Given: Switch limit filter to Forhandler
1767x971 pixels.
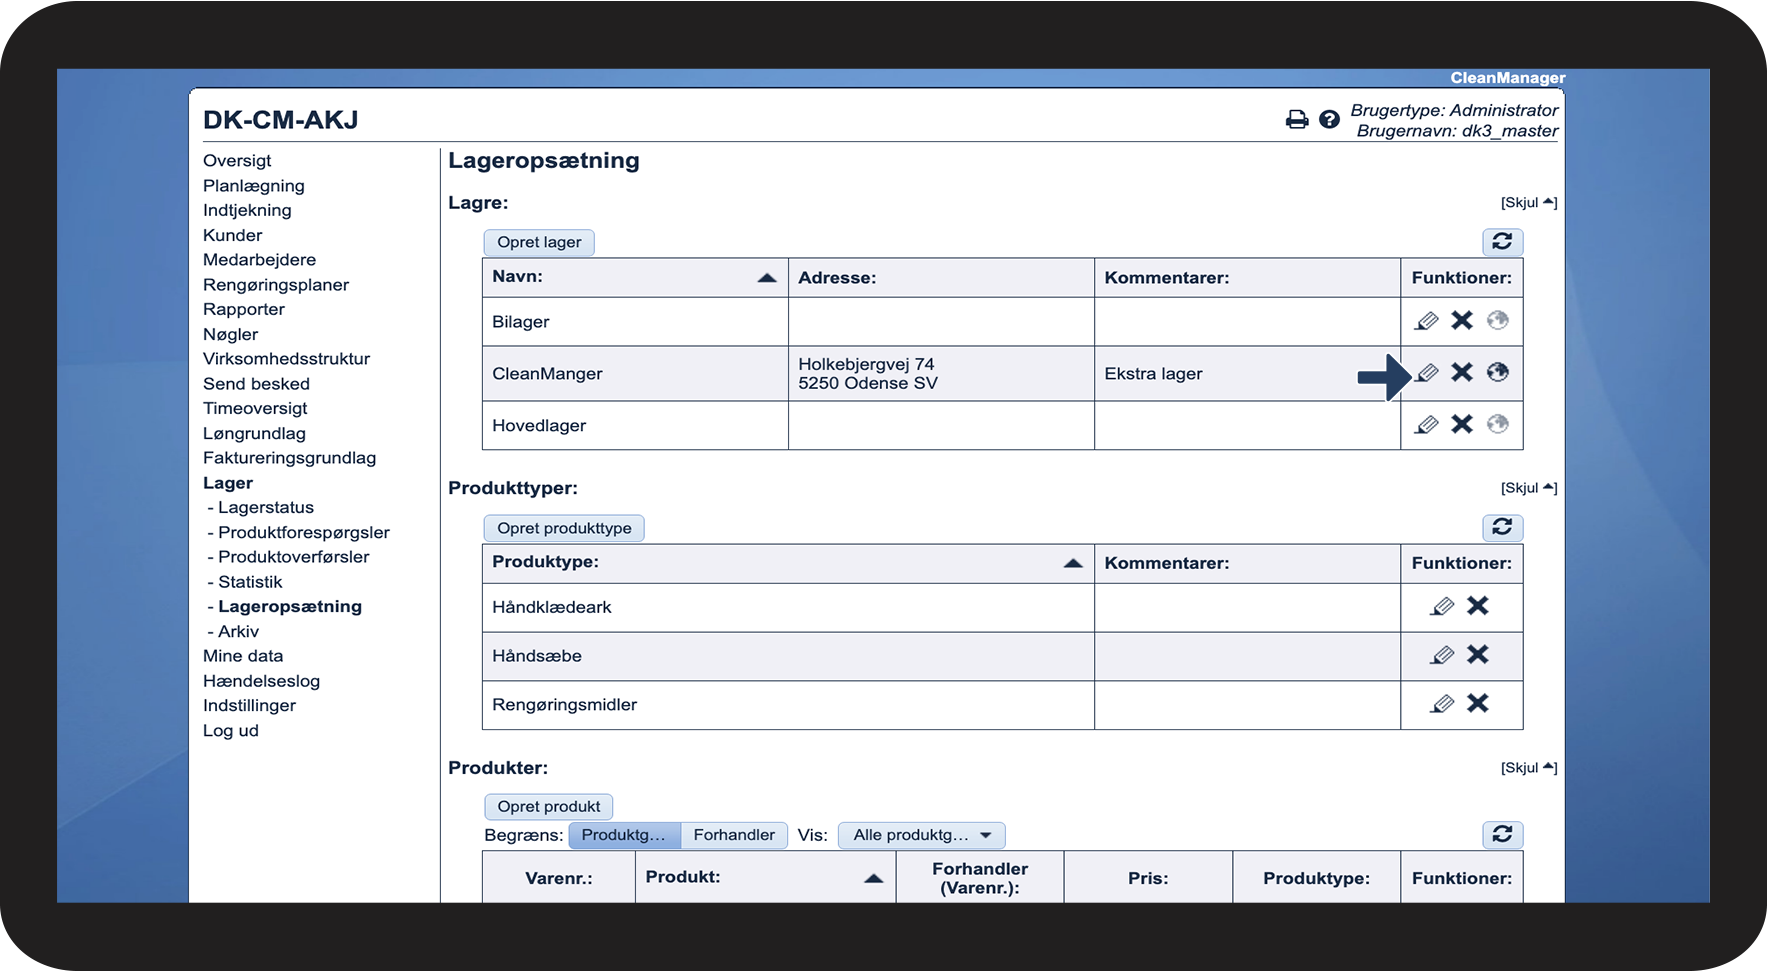Looking at the screenshot, I should 734,835.
